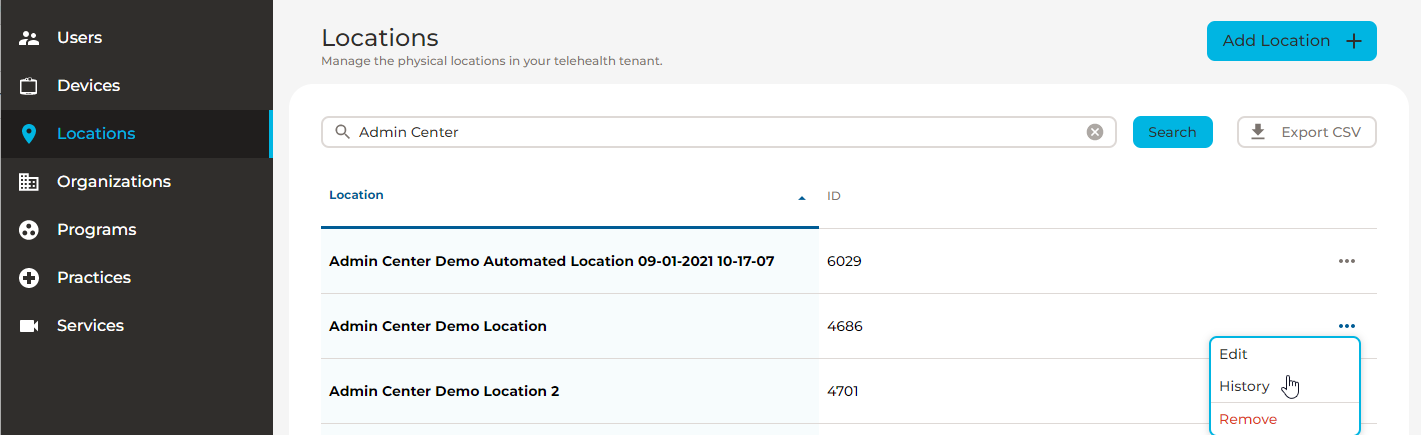Open Programs from the sidebar
The image size is (1421, 435).
point(135,230)
